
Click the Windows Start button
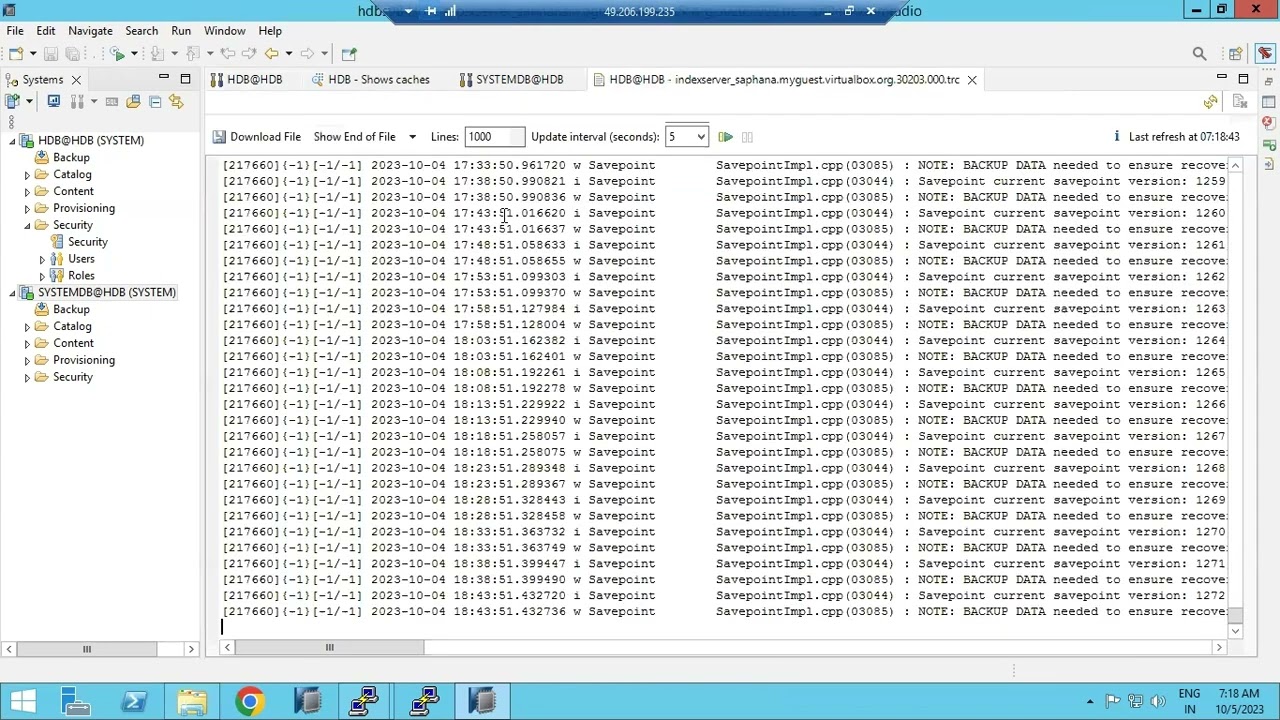point(22,701)
